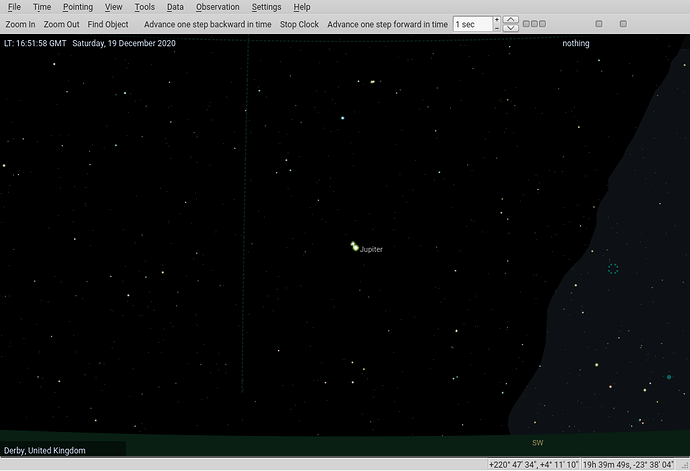The image size is (690, 471).
Task: Open the View menu
Action: pos(113,7)
